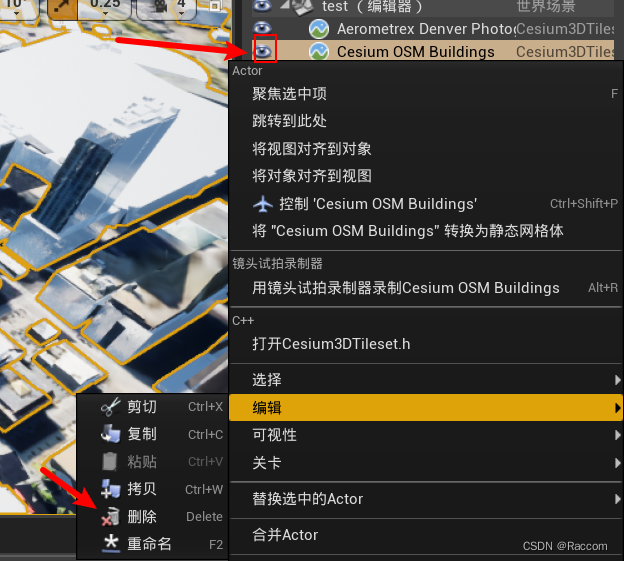Open the rotation snap value 10 dropdown
The width and height of the screenshot is (624, 561).
pyautogui.click(x=16, y=9)
